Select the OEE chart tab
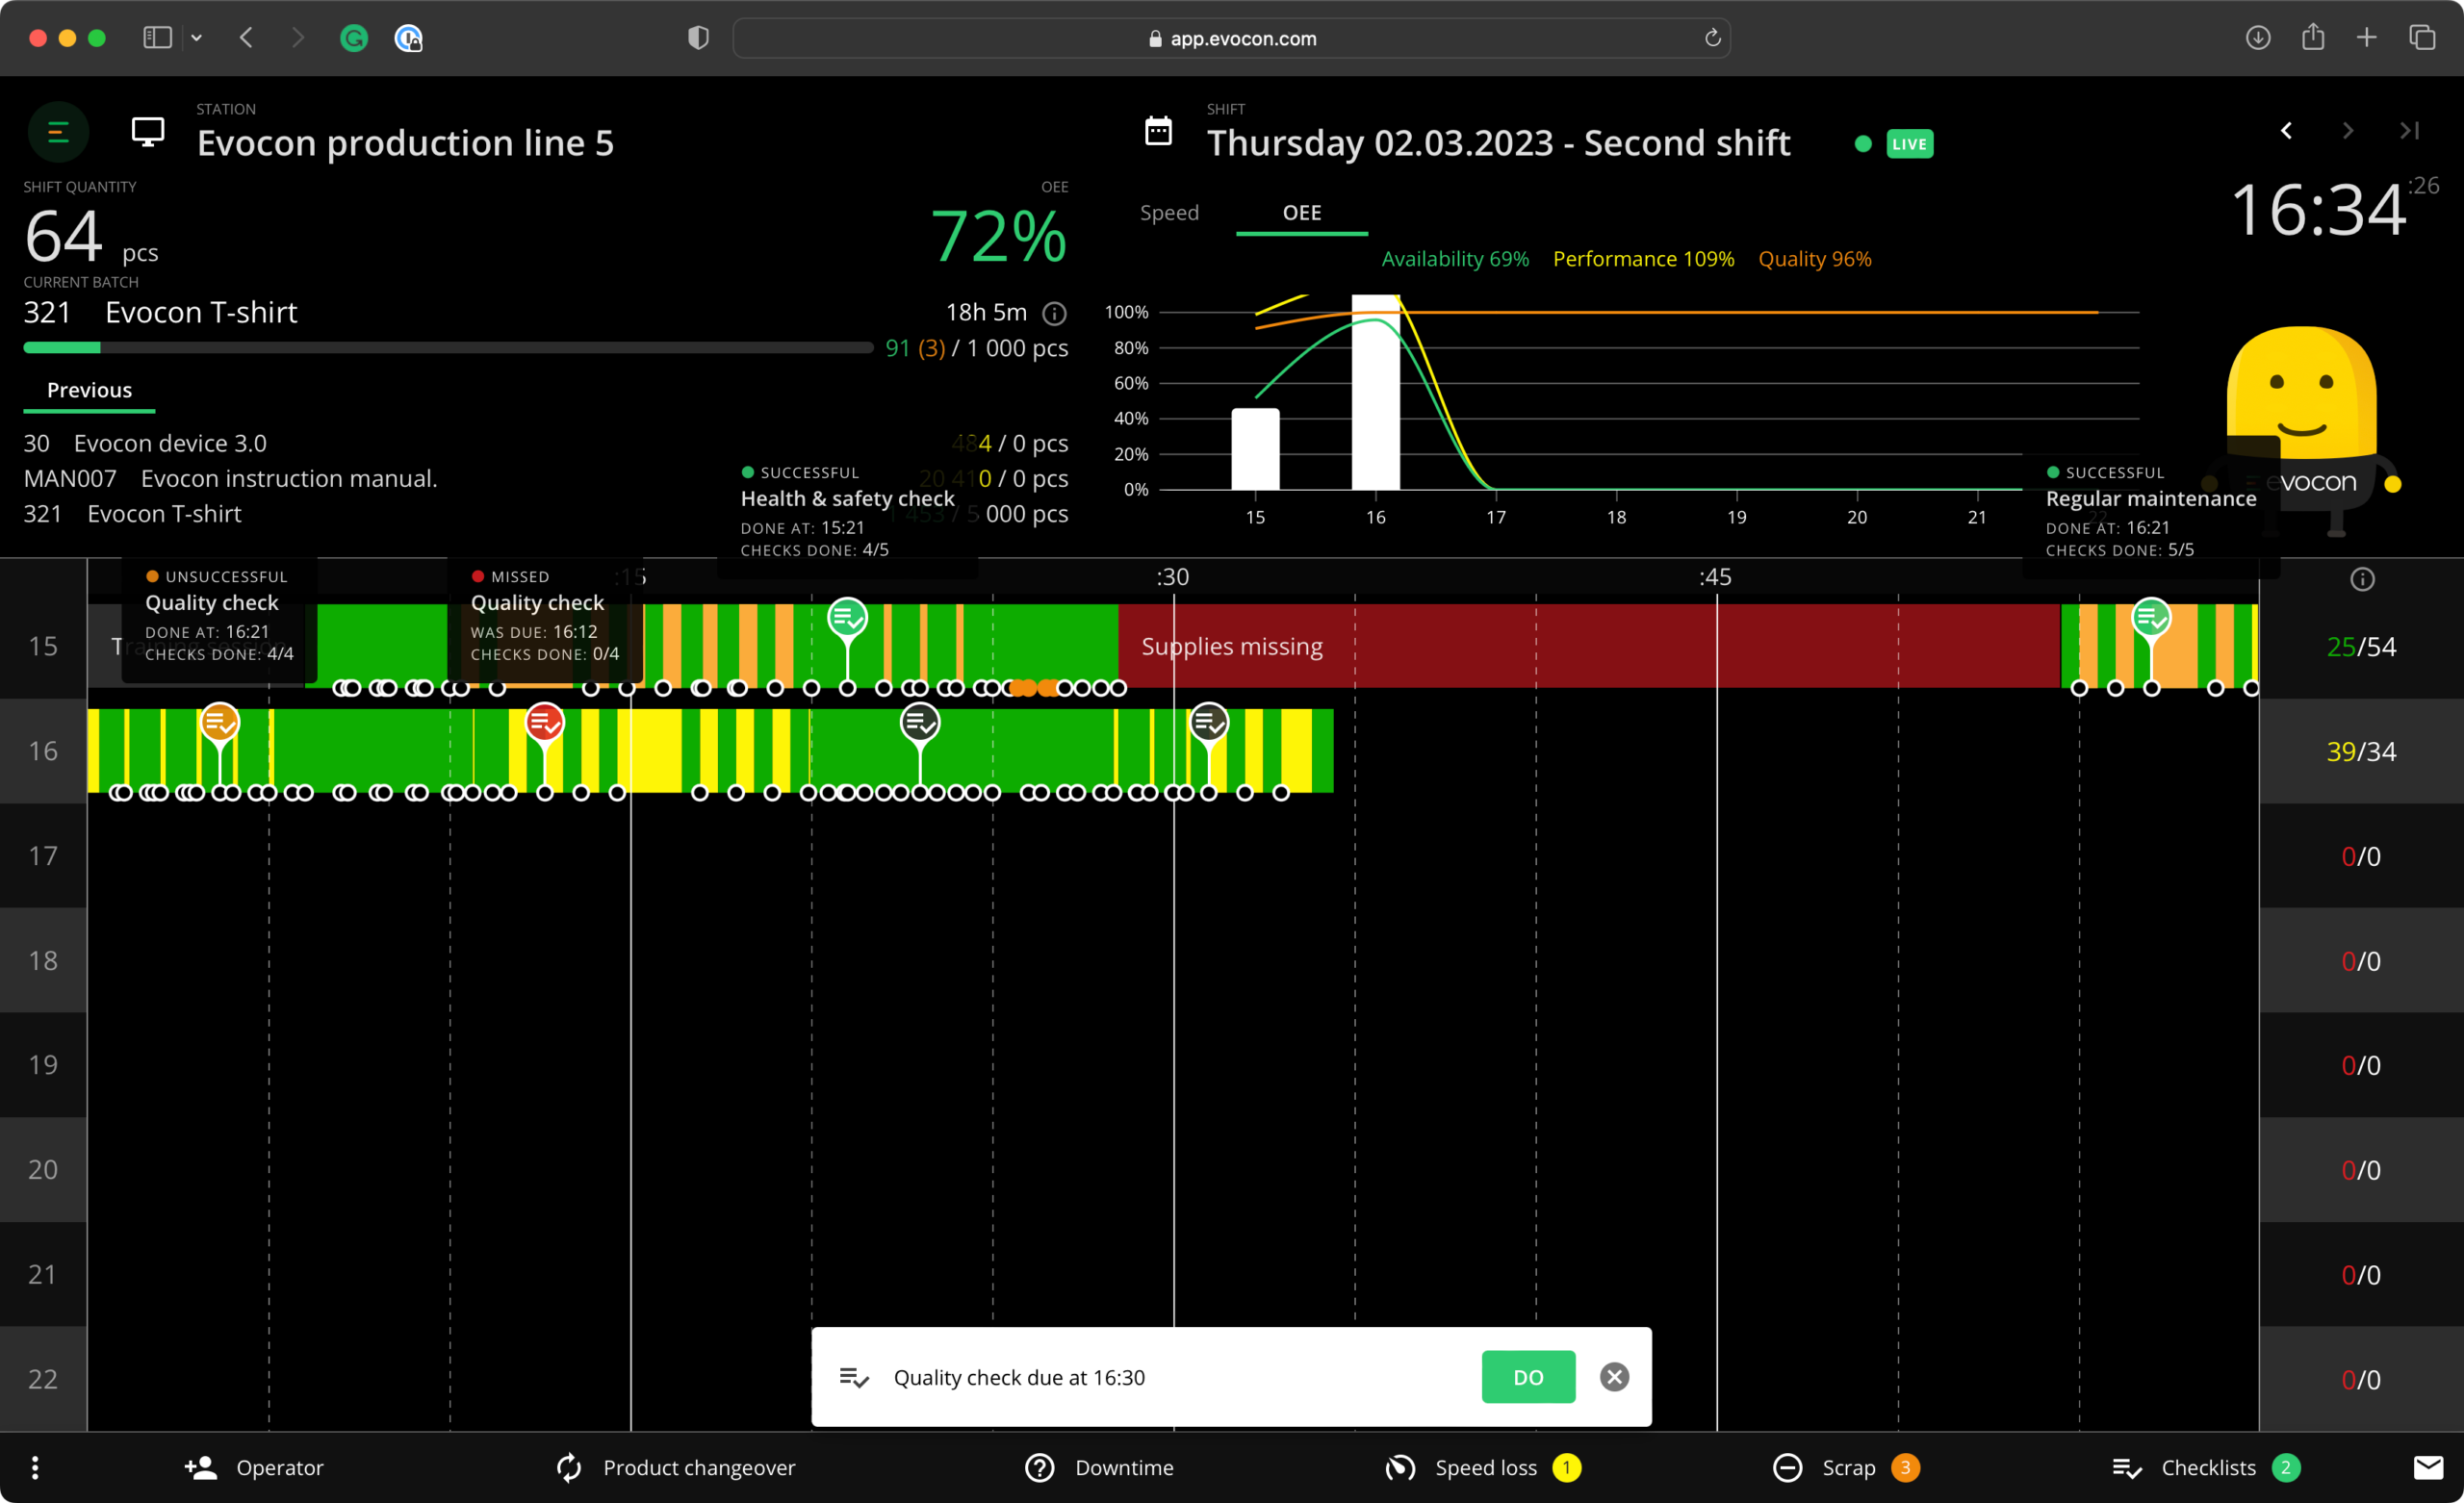Viewport: 2464px width, 1503px height. click(x=1301, y=213)
